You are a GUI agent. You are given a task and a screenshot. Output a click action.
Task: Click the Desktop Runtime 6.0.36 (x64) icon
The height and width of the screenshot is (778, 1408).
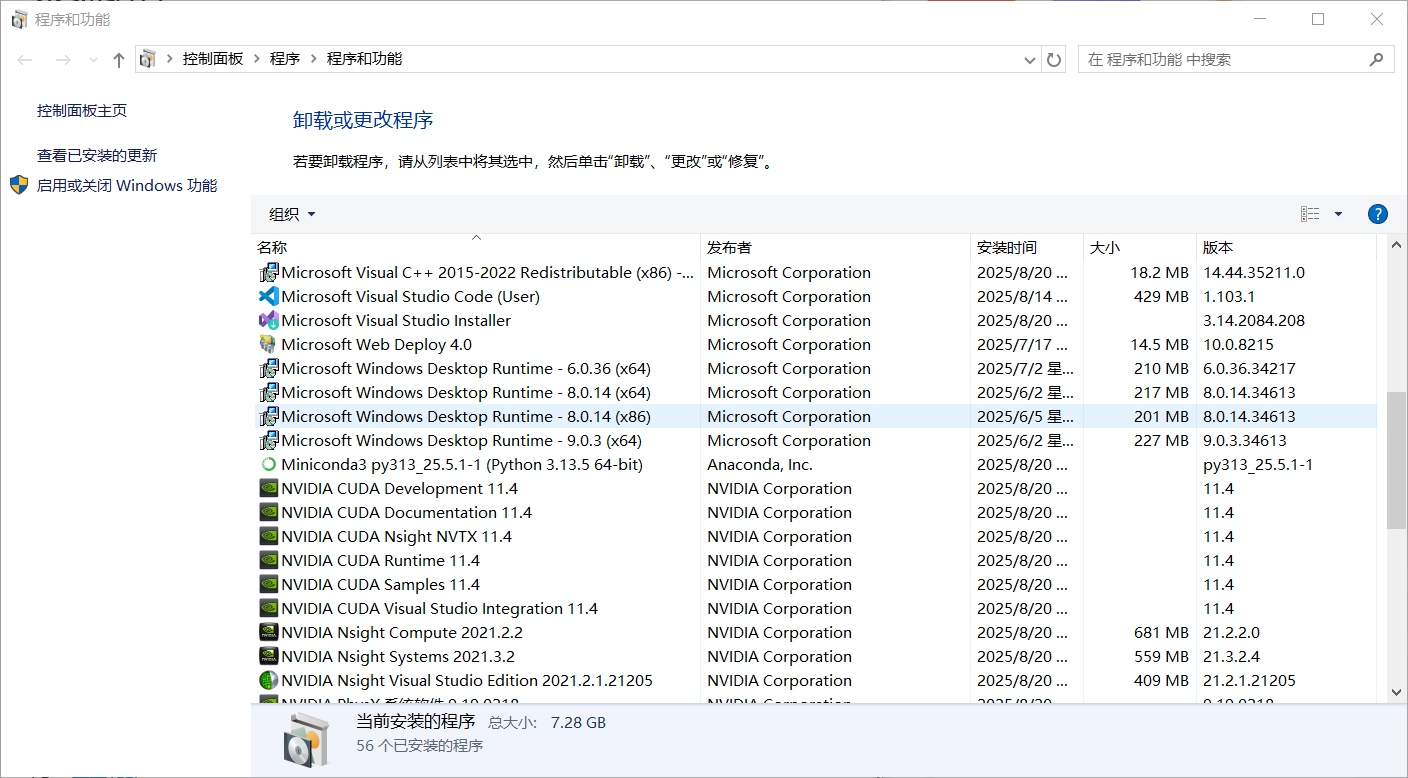(268, 368)
